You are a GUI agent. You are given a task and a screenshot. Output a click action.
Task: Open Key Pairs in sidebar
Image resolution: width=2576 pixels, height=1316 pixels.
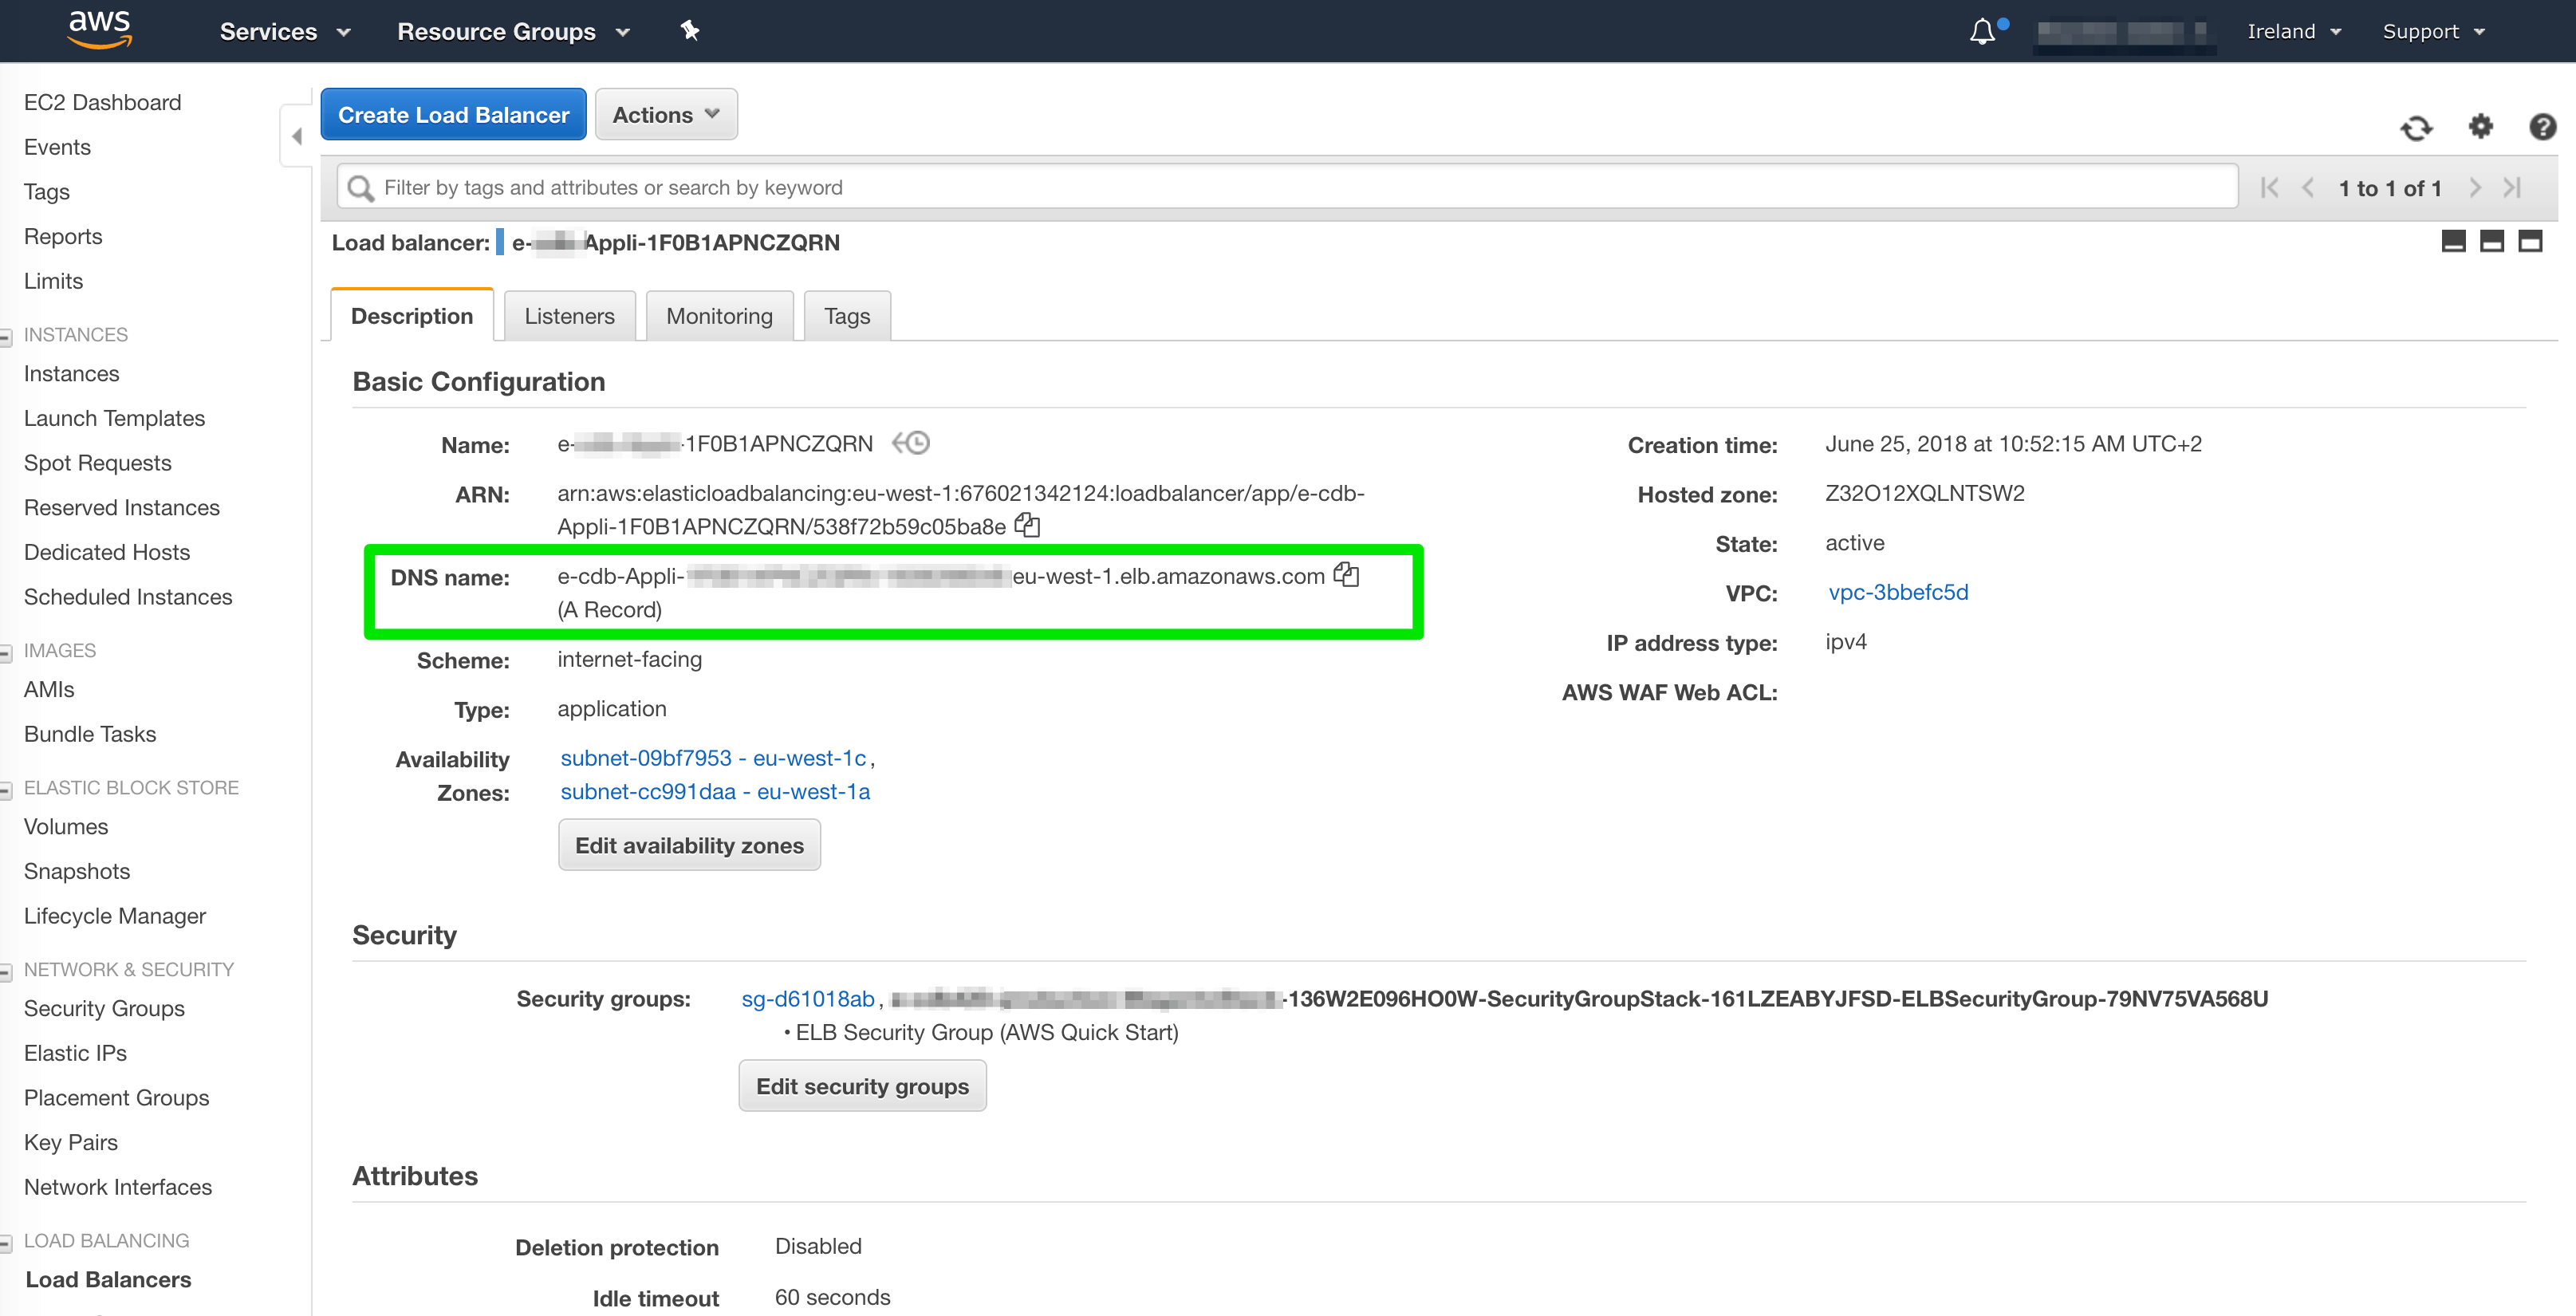(x=70, y=1142)
